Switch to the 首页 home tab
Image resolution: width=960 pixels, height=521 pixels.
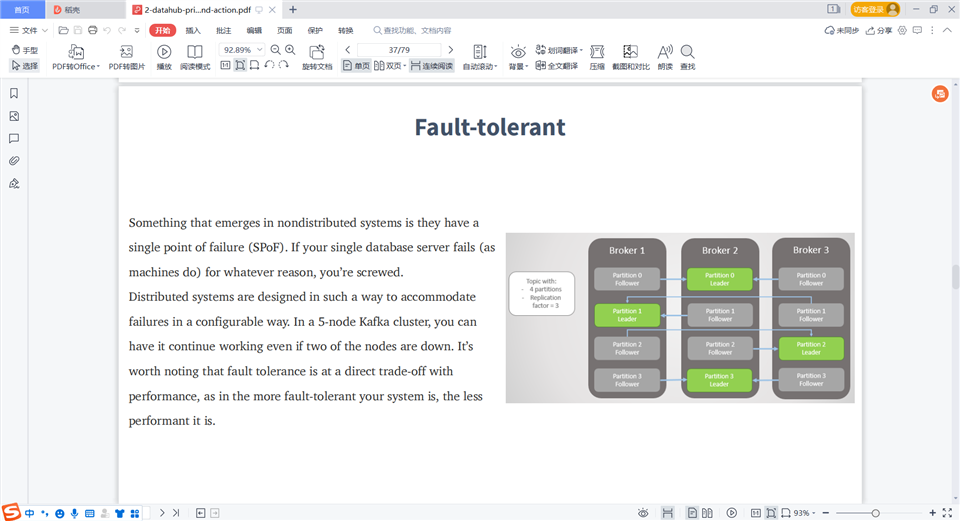pos(22,9)
